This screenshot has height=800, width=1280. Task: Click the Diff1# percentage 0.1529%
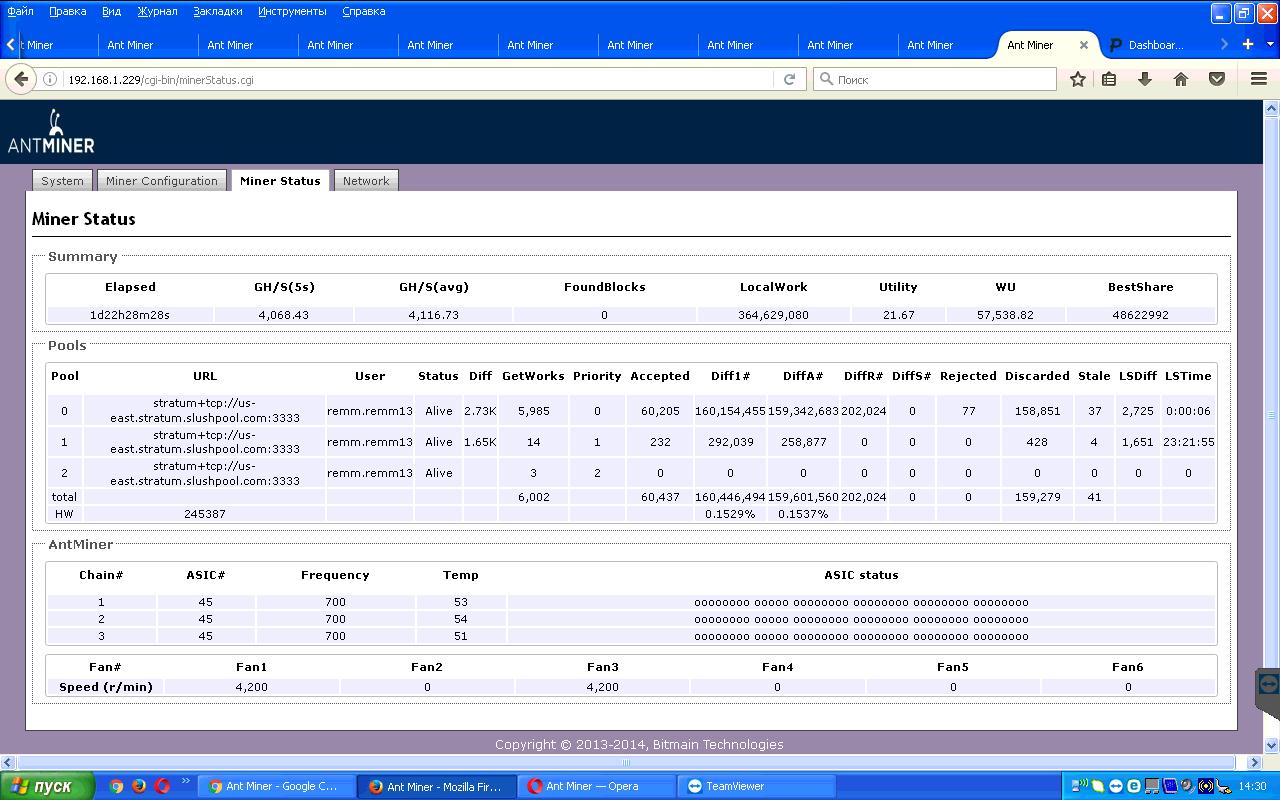click(x=730, y=514)
